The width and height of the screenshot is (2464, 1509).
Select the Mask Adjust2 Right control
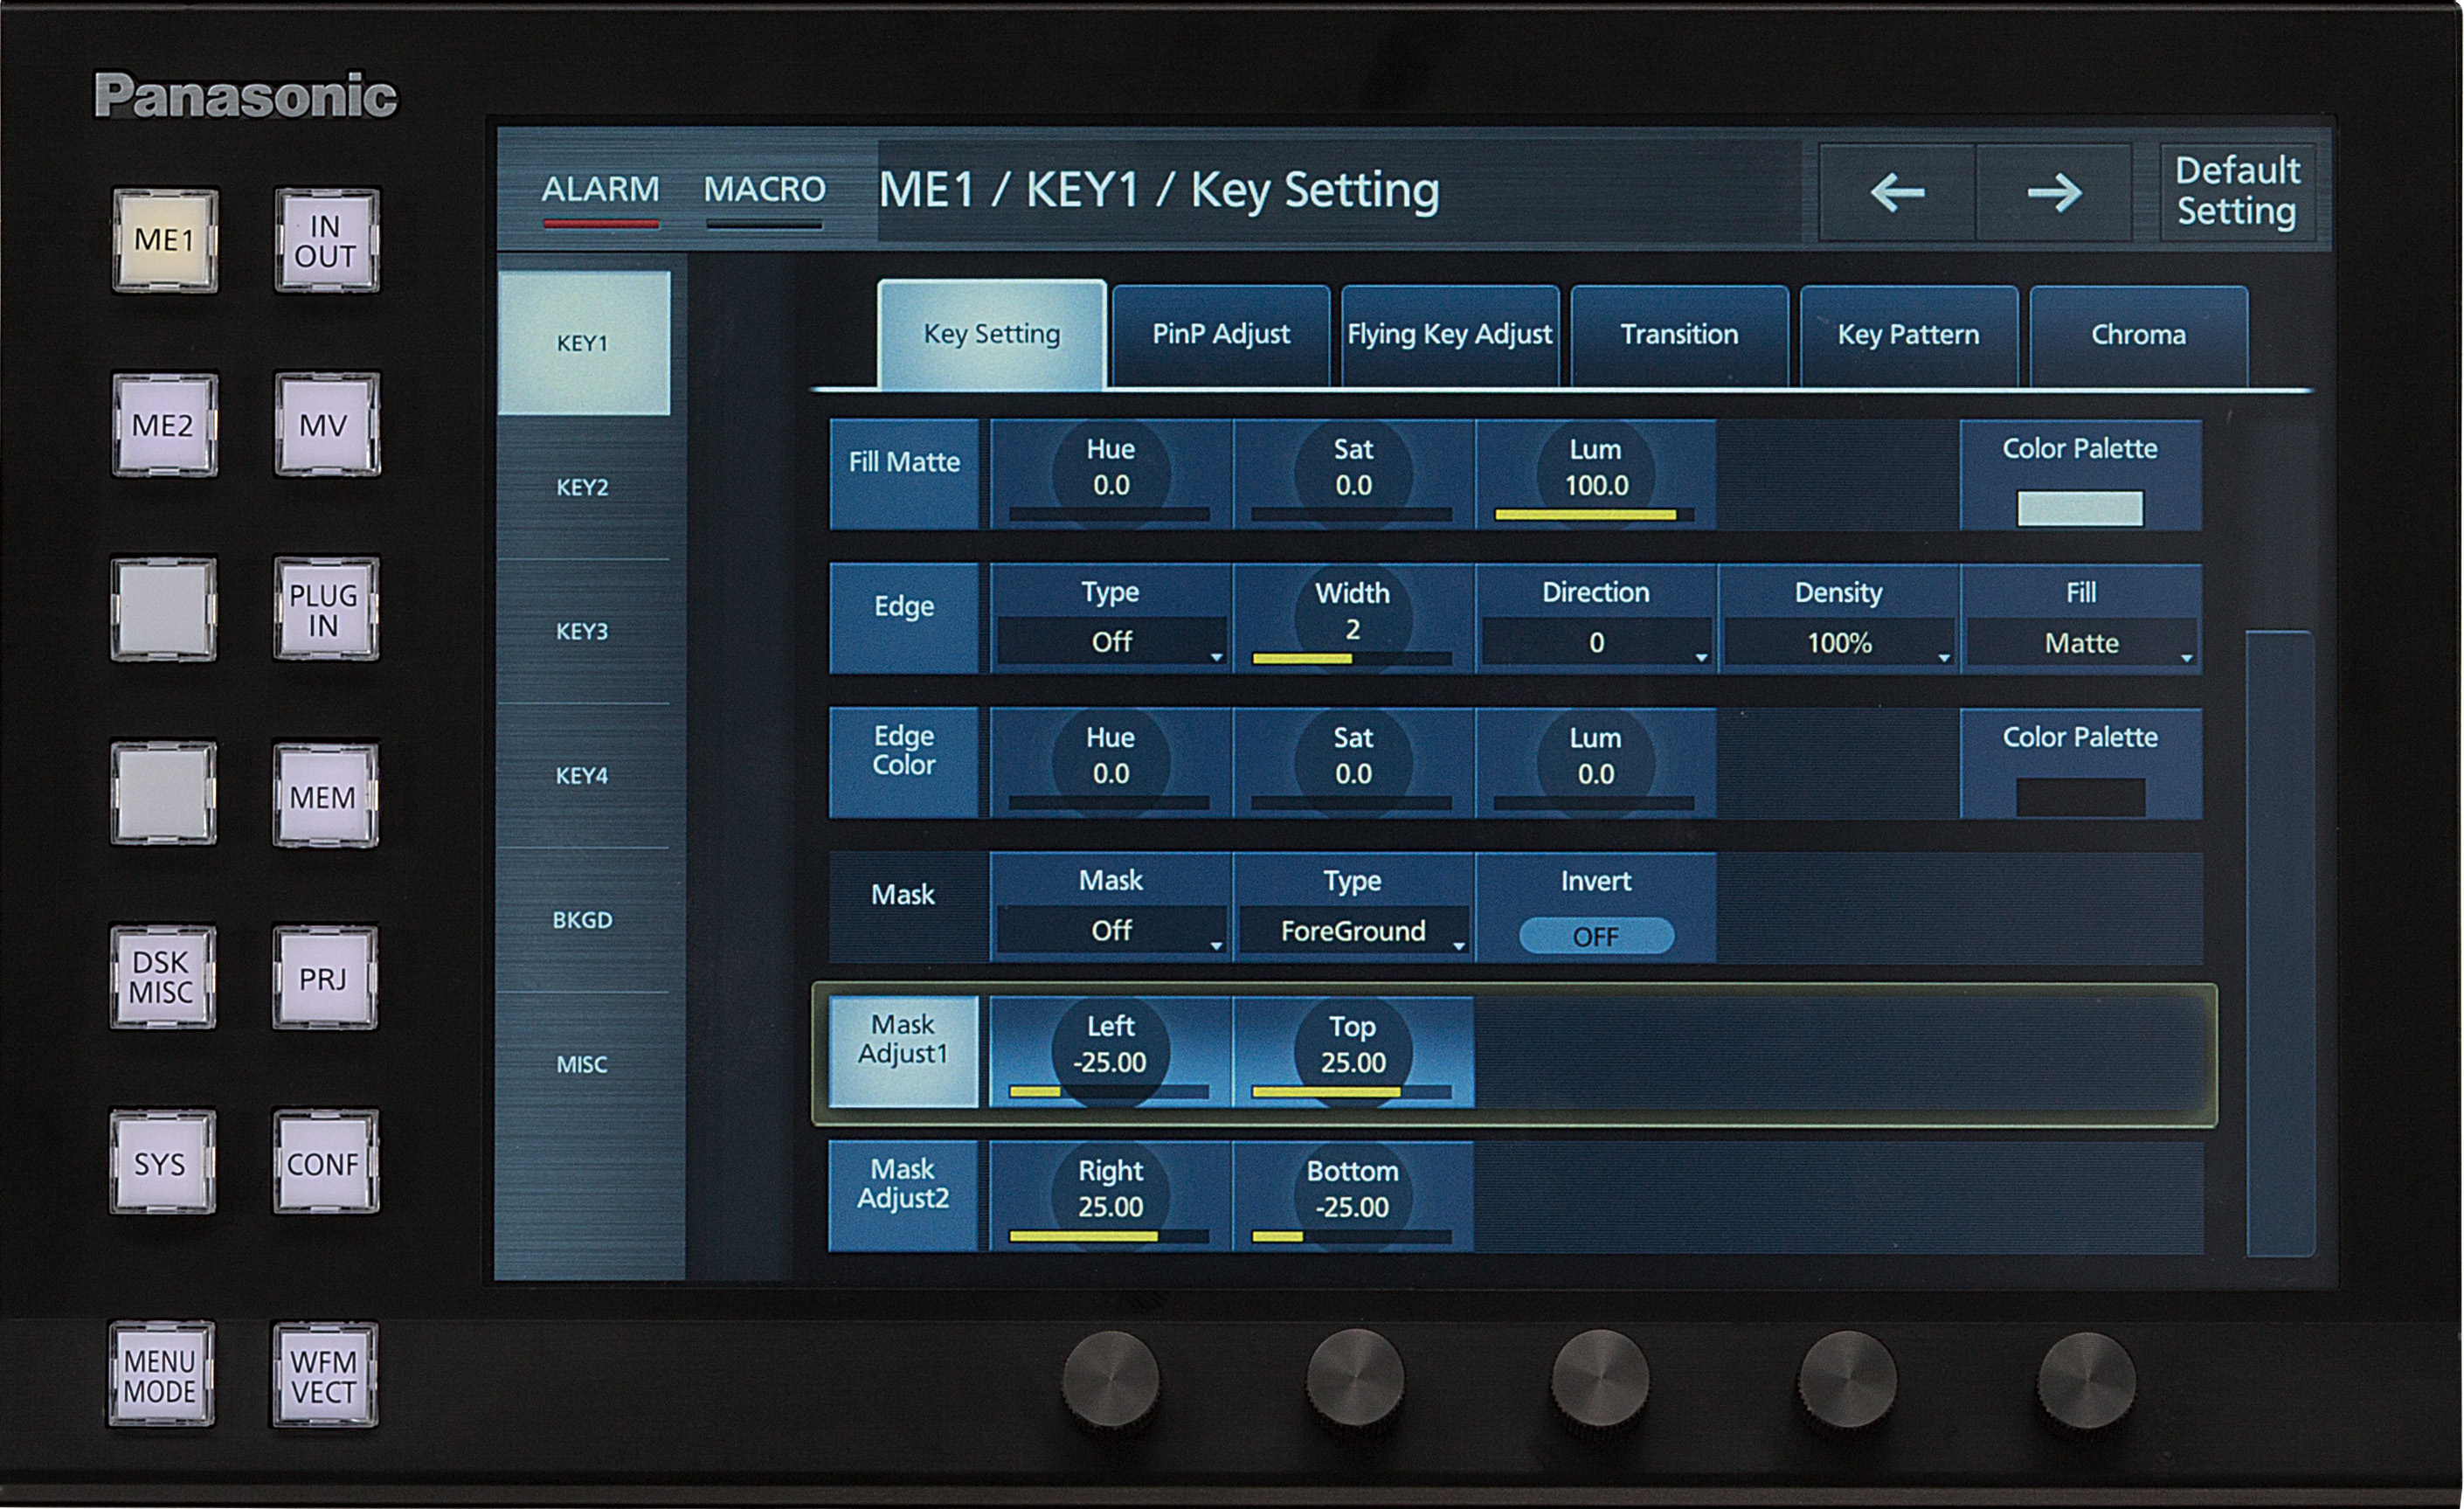[x=1111, y=1196]
